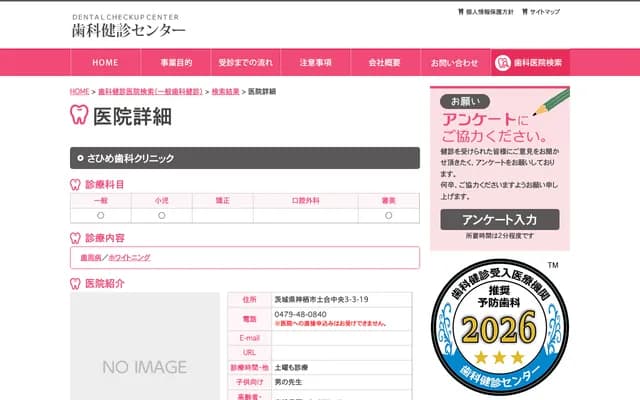Navigate to 会社概要 page
This screenshot has width=640, height=400.
pyautogui.click(x=385, y=63)
